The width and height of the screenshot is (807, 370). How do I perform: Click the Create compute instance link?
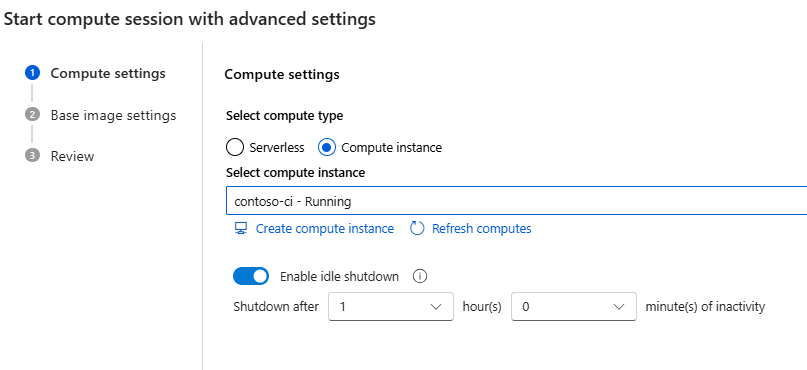(325, 228)
